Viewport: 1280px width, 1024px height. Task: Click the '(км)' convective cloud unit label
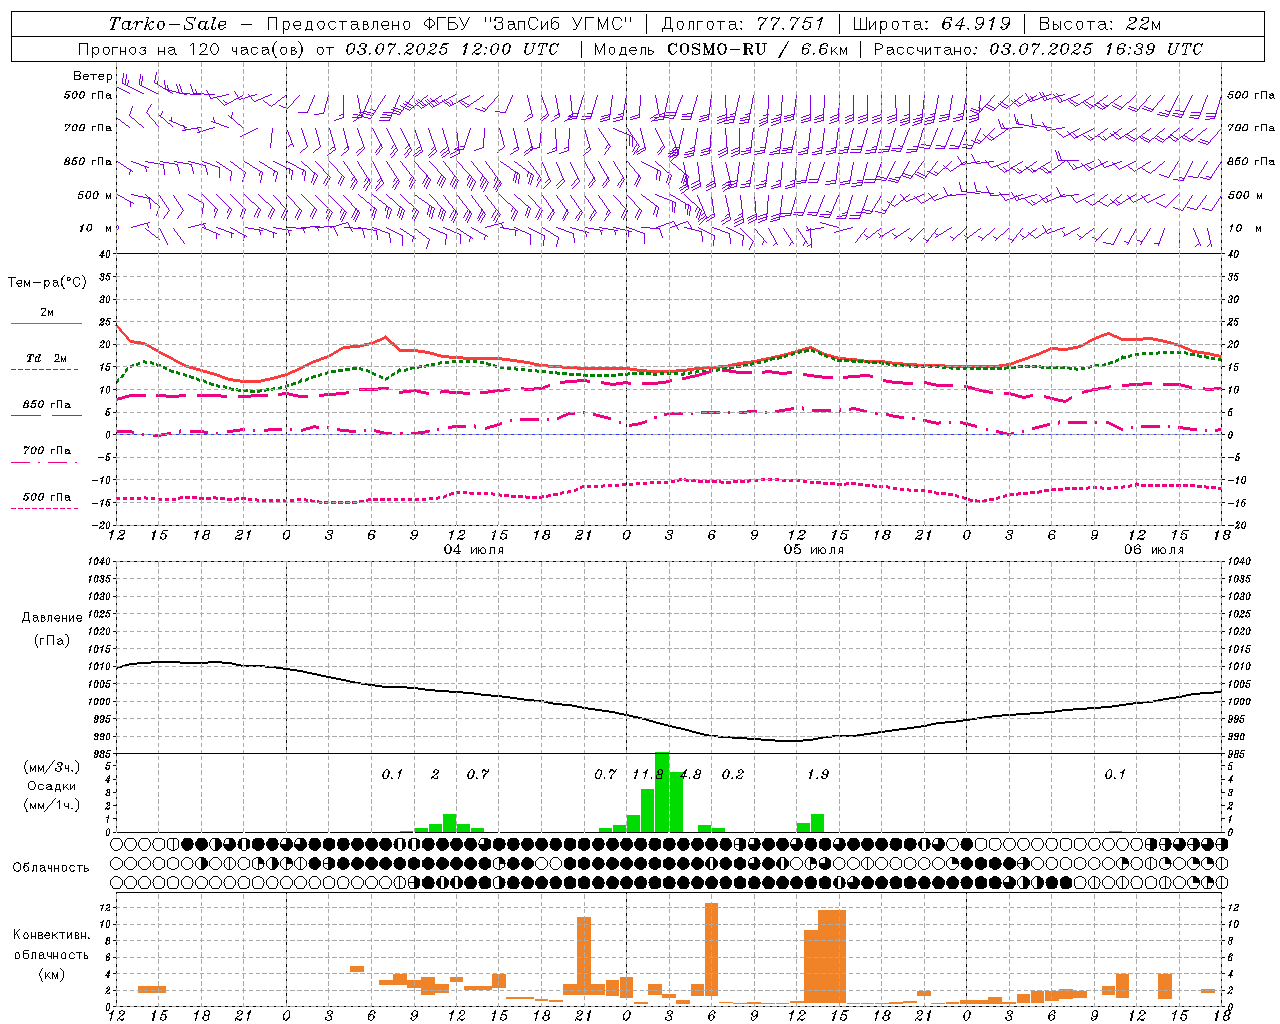coord(51,974)
